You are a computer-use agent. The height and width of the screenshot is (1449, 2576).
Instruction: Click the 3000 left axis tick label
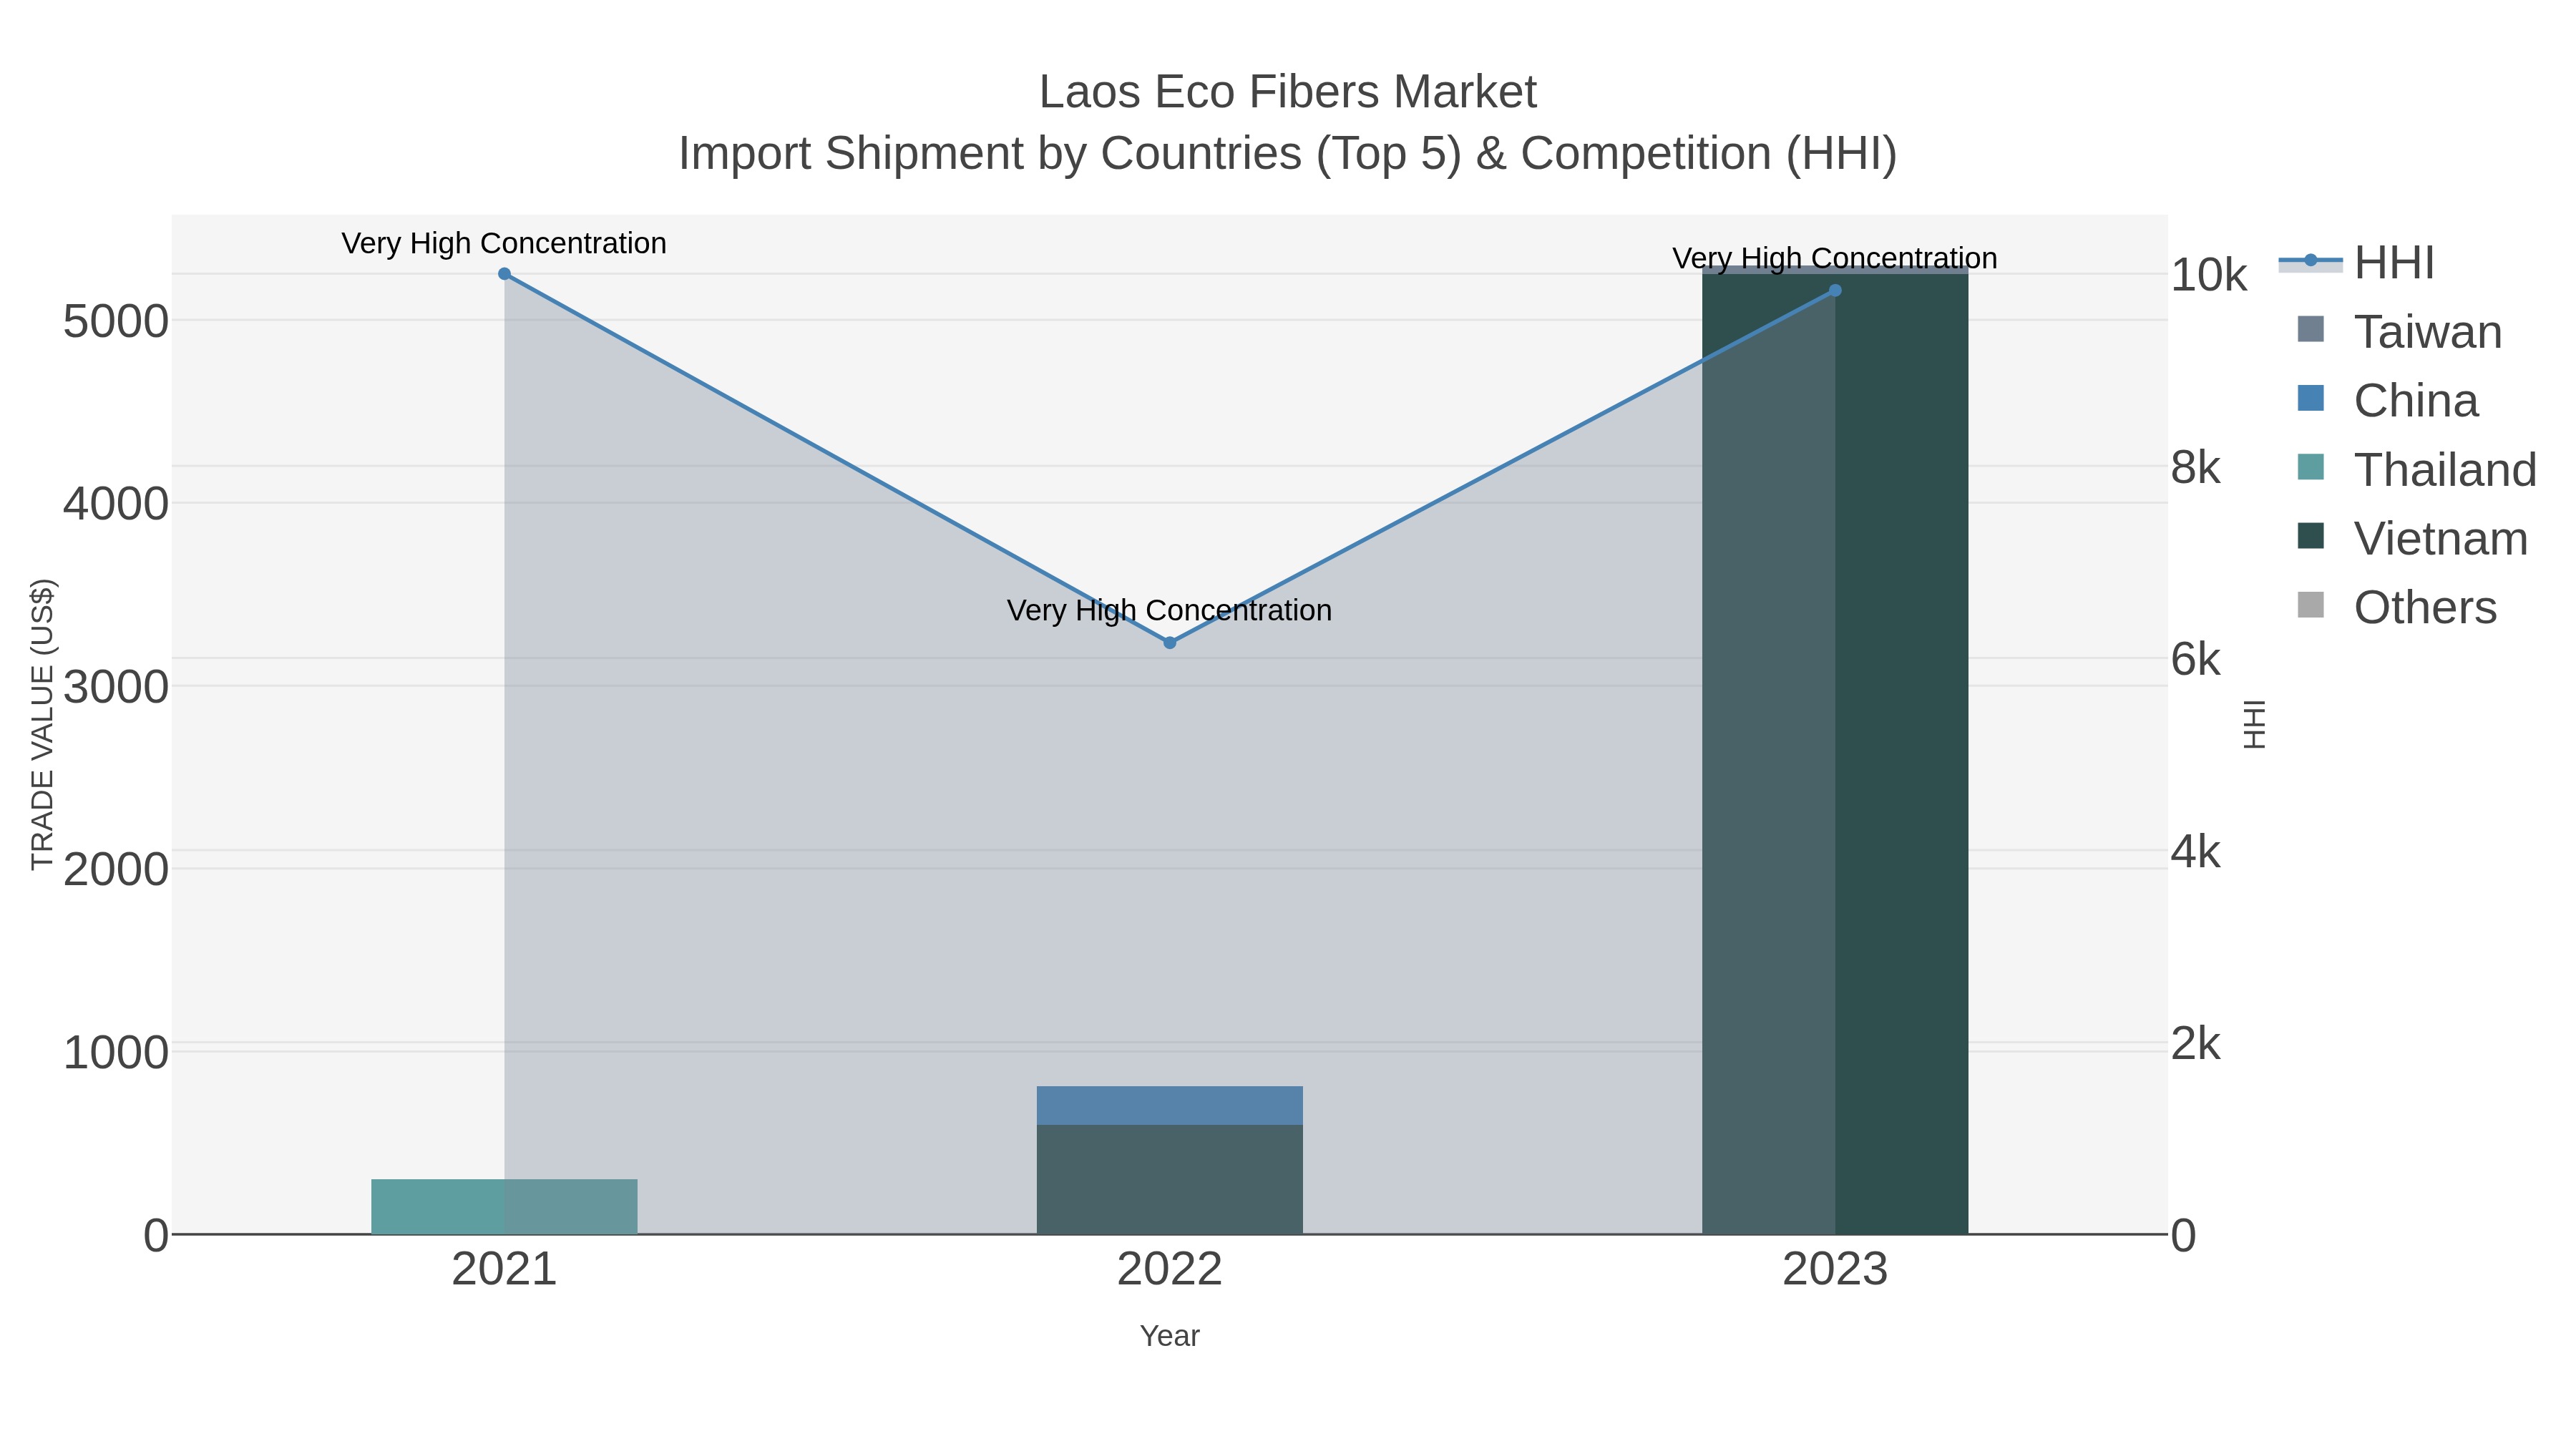[116, 687]
